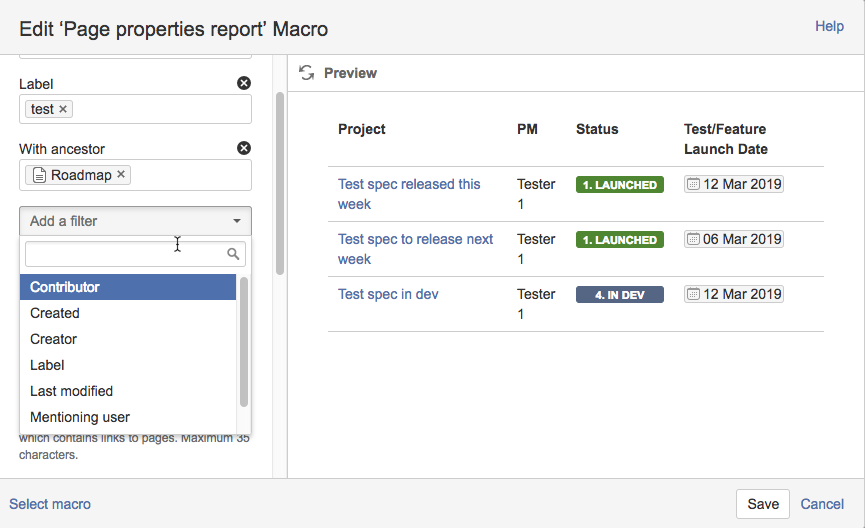Open the Add a filter dropdown

point(135,221)
